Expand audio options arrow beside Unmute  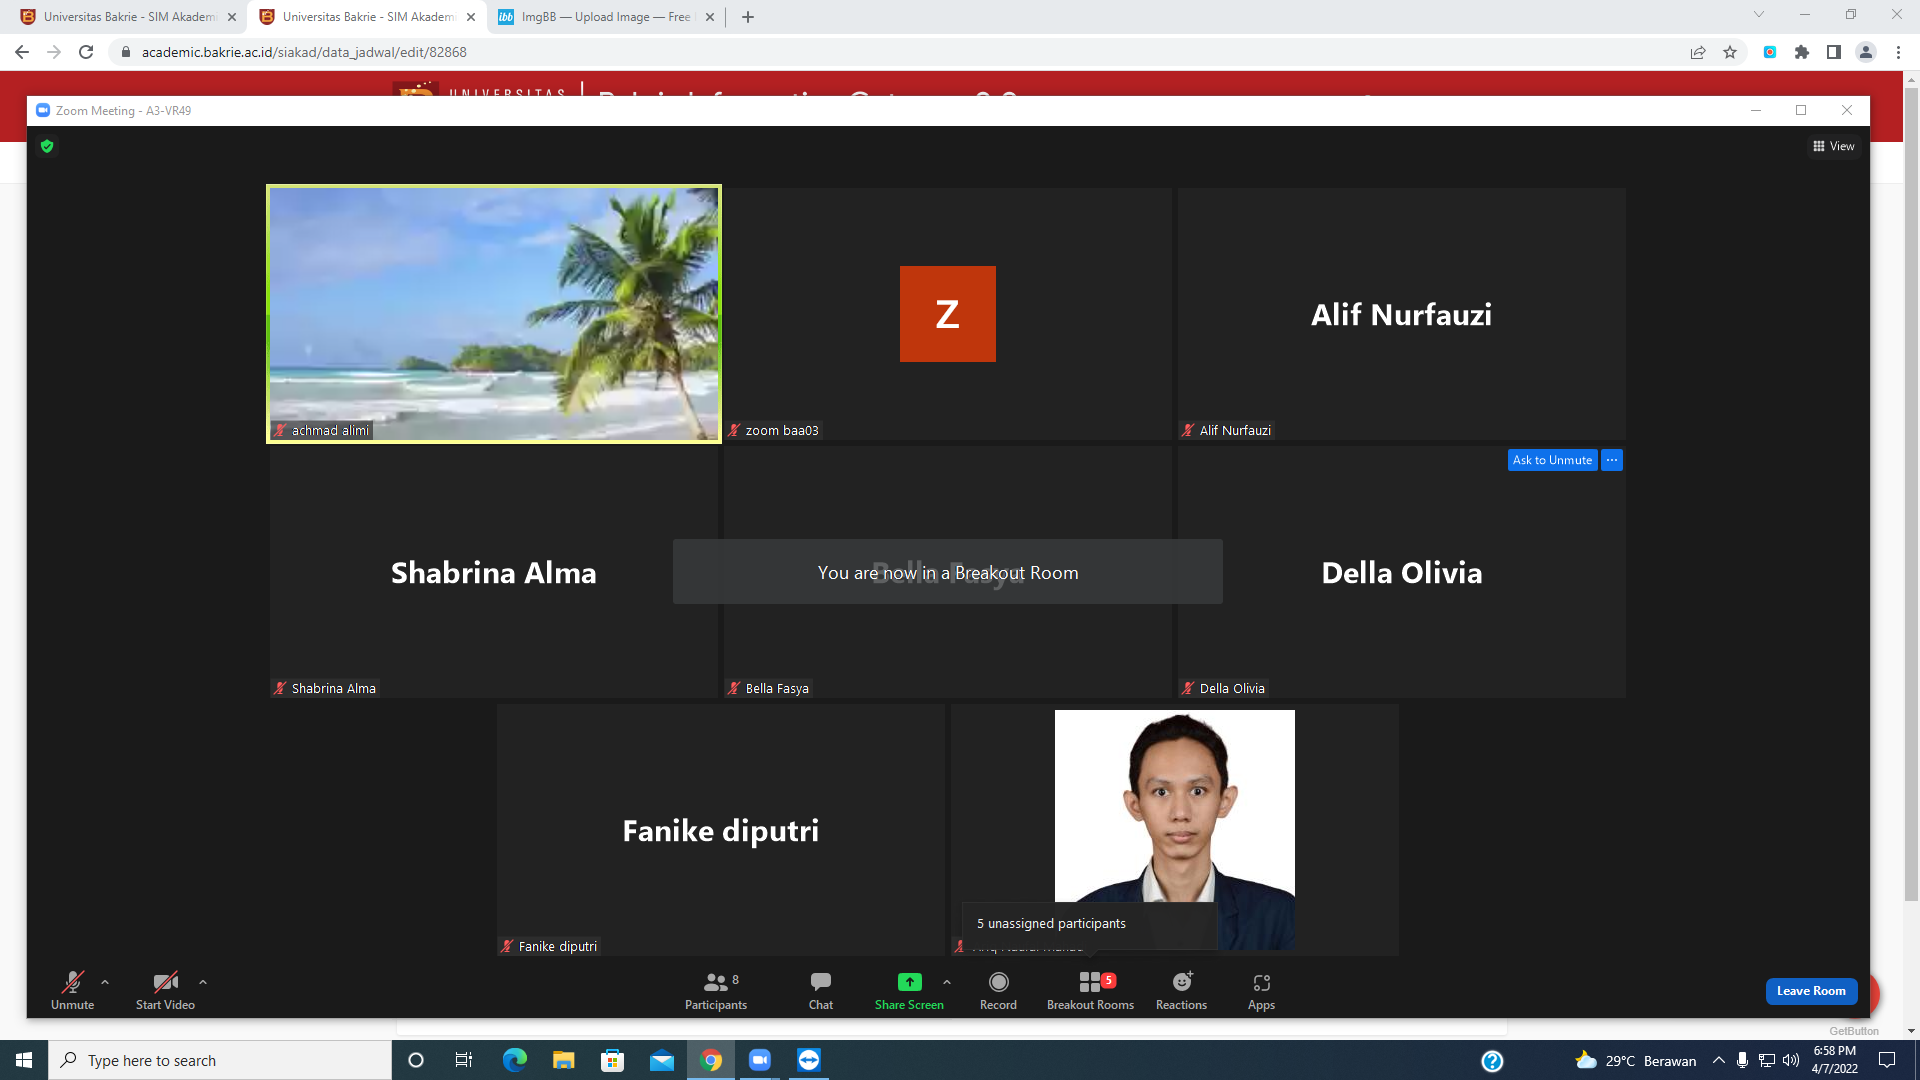(105, 982)
